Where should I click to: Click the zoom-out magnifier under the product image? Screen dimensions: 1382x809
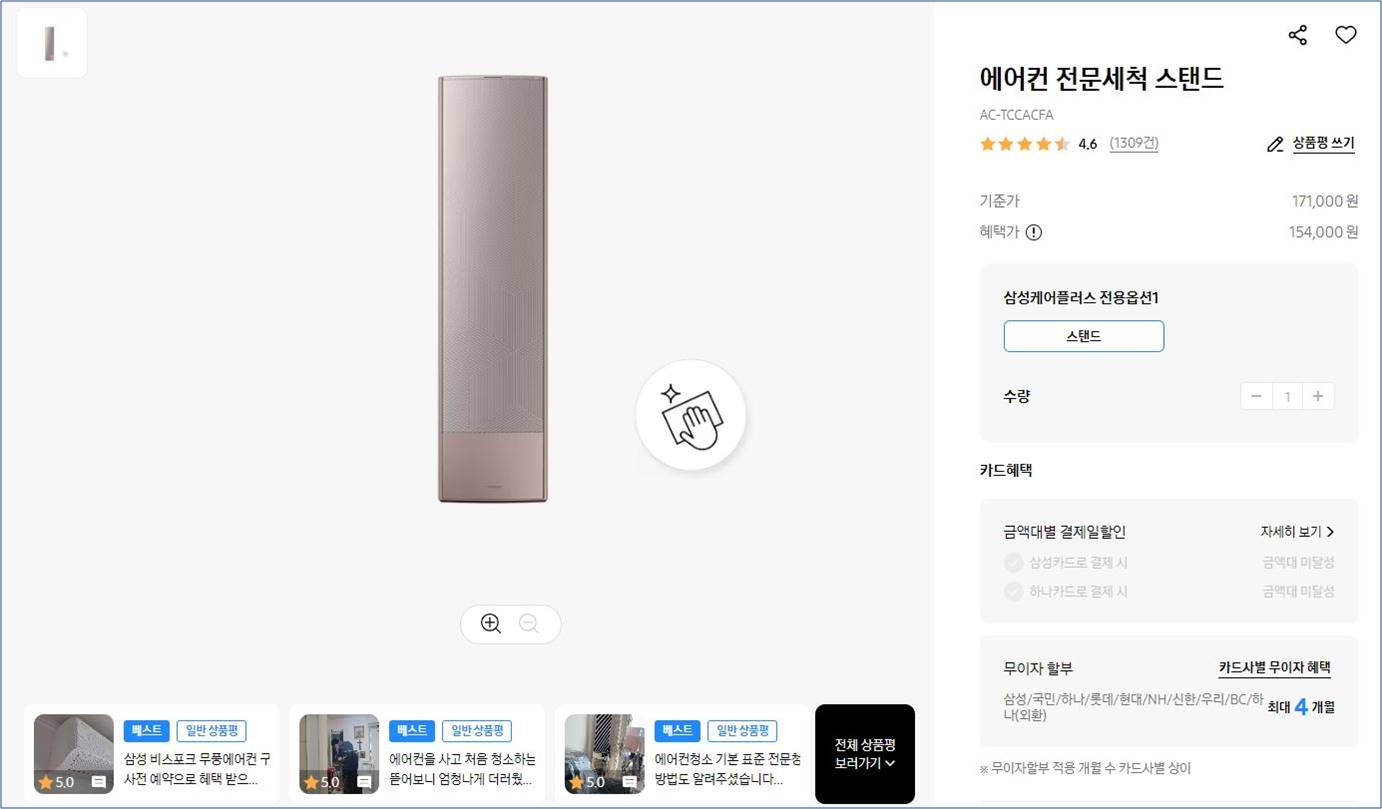pyautogui.click(x=530, y=623)
